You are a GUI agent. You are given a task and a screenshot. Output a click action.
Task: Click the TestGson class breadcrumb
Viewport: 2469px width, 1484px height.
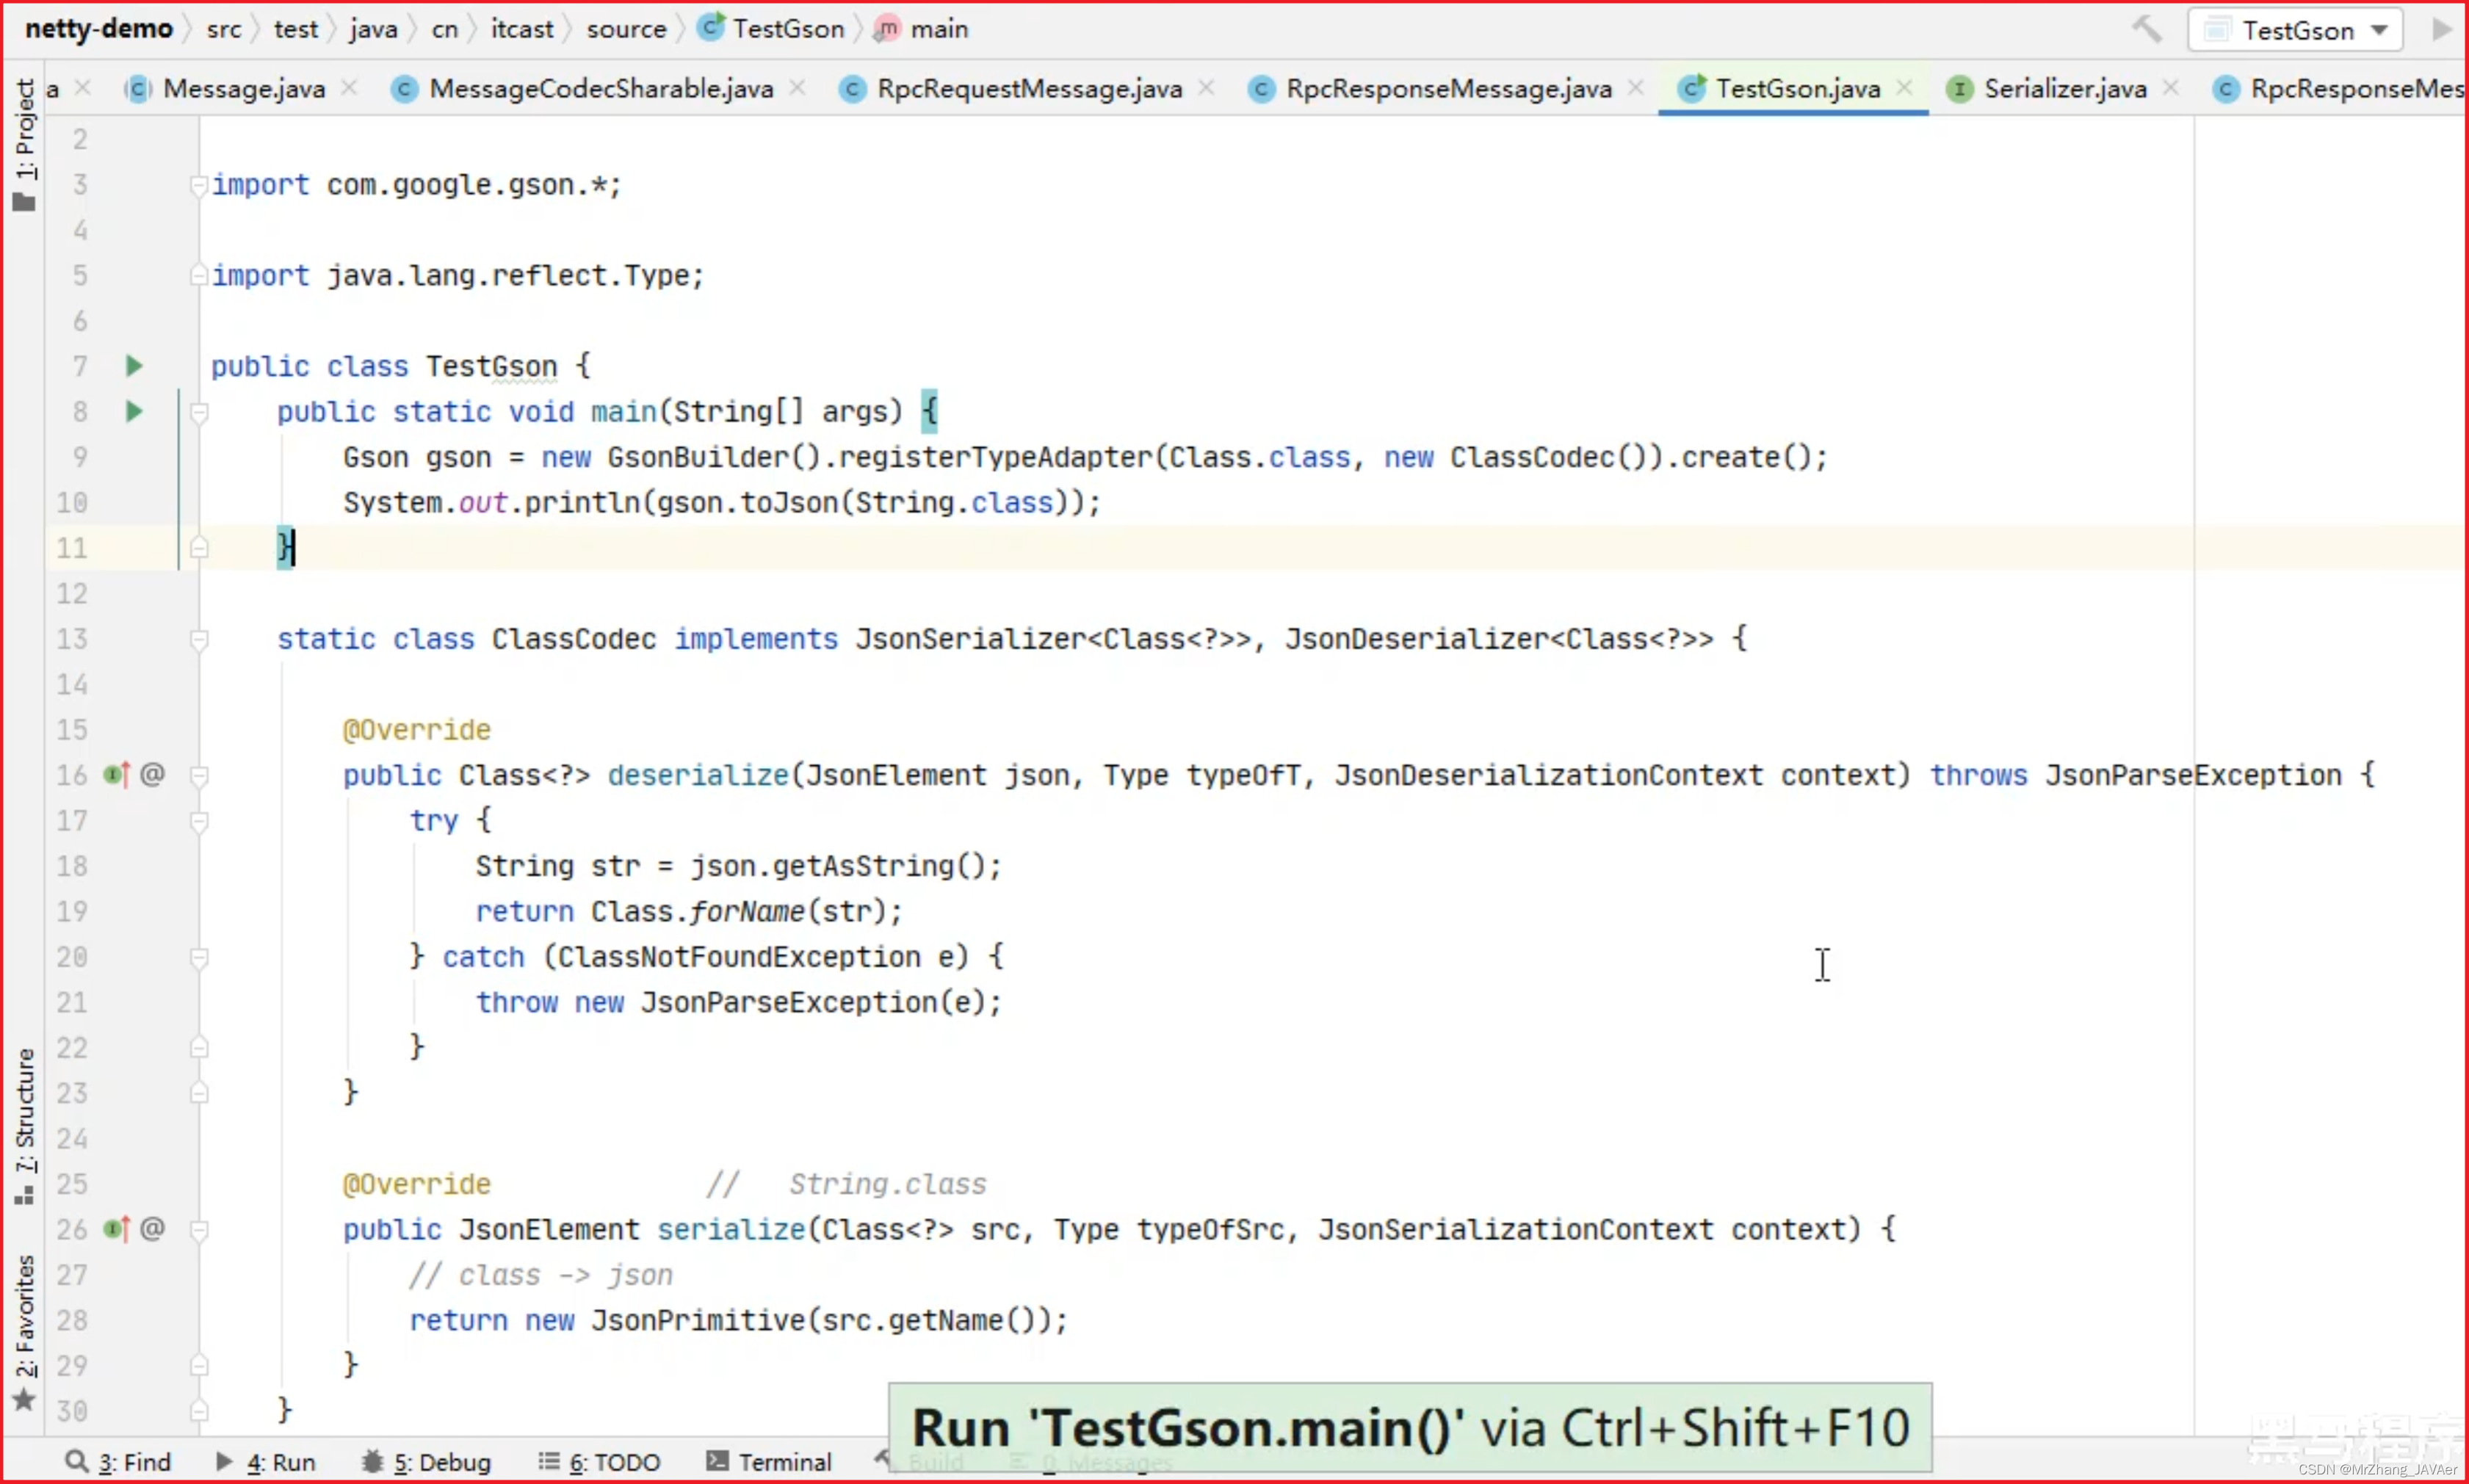[771, 29]
